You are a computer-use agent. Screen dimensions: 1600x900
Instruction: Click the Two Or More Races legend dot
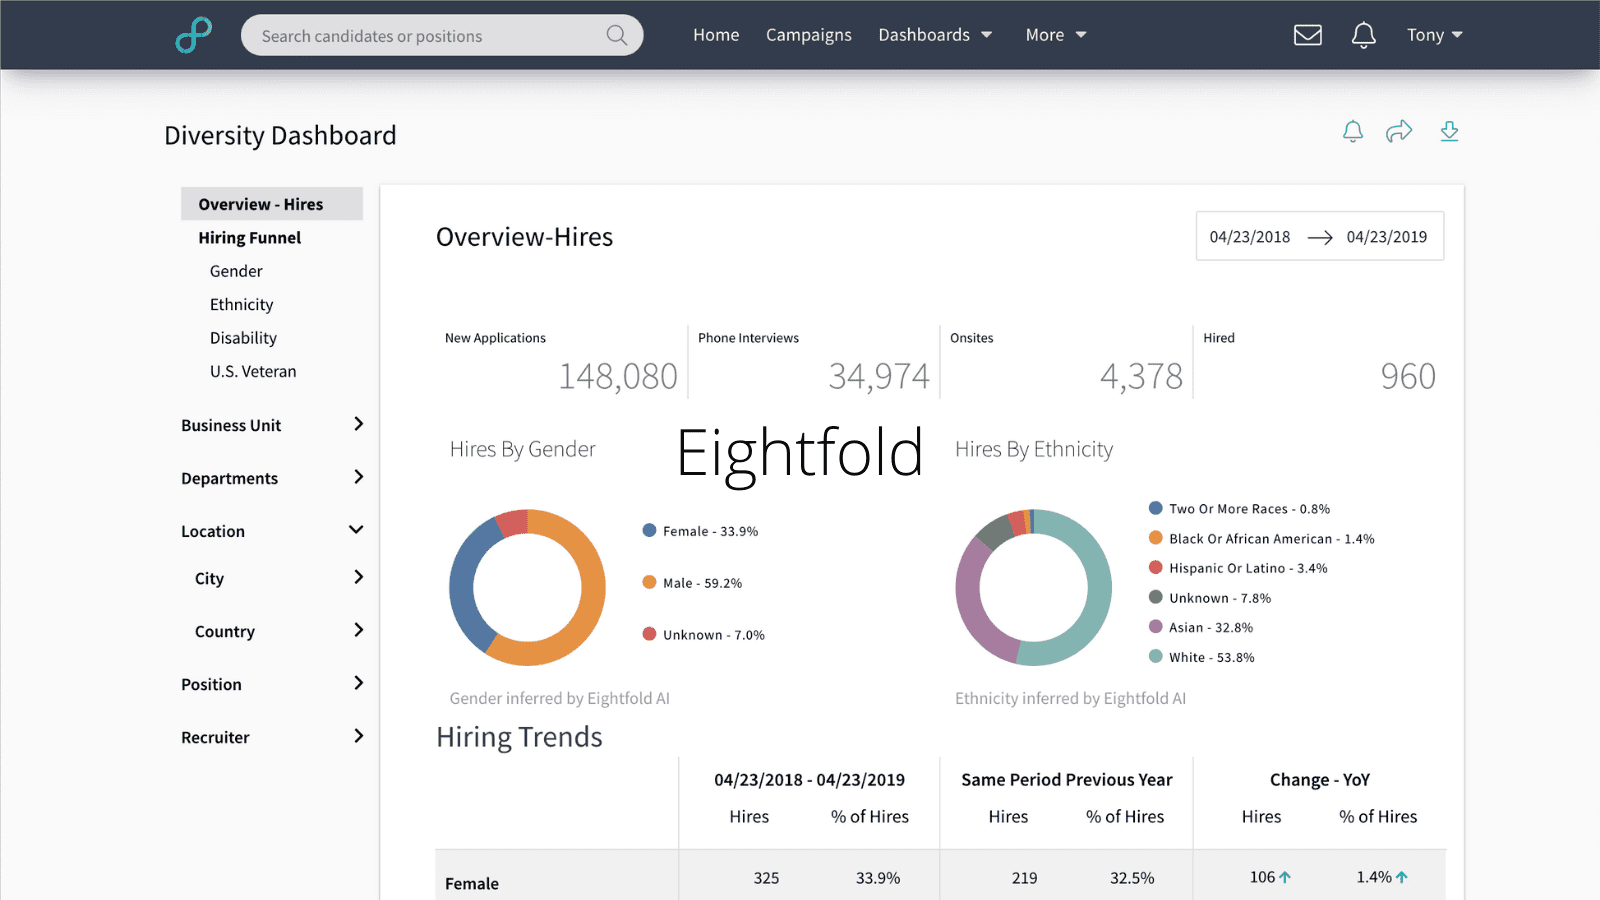[1156, 508]
